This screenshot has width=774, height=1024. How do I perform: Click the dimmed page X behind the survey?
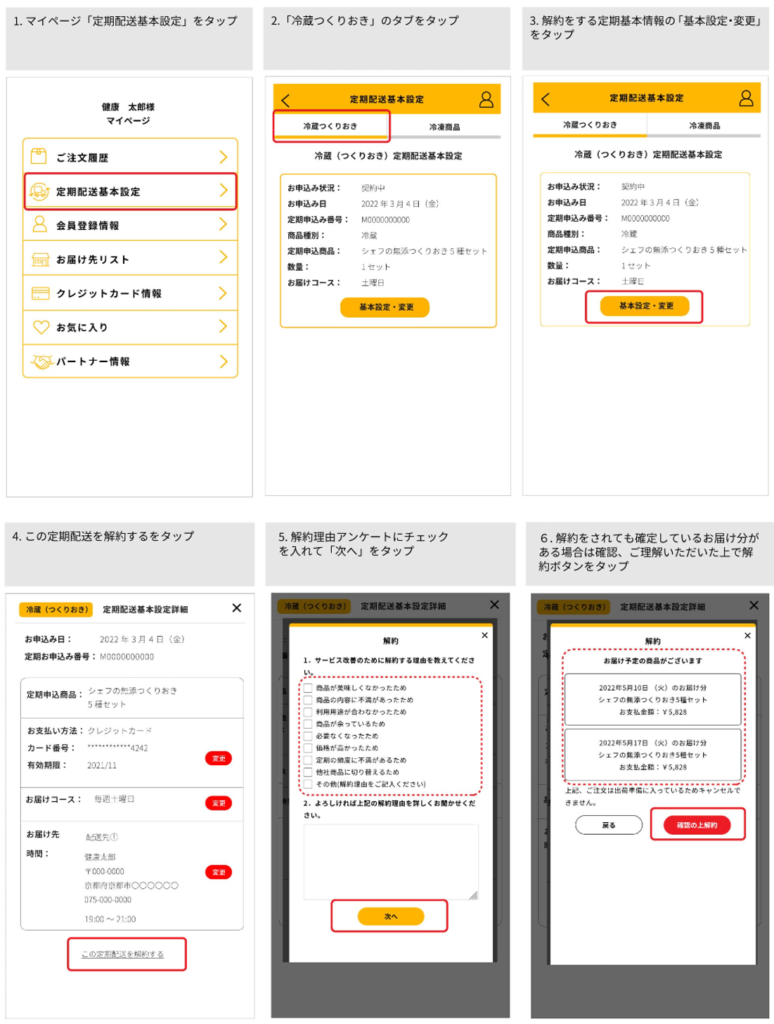coord(494,605)
